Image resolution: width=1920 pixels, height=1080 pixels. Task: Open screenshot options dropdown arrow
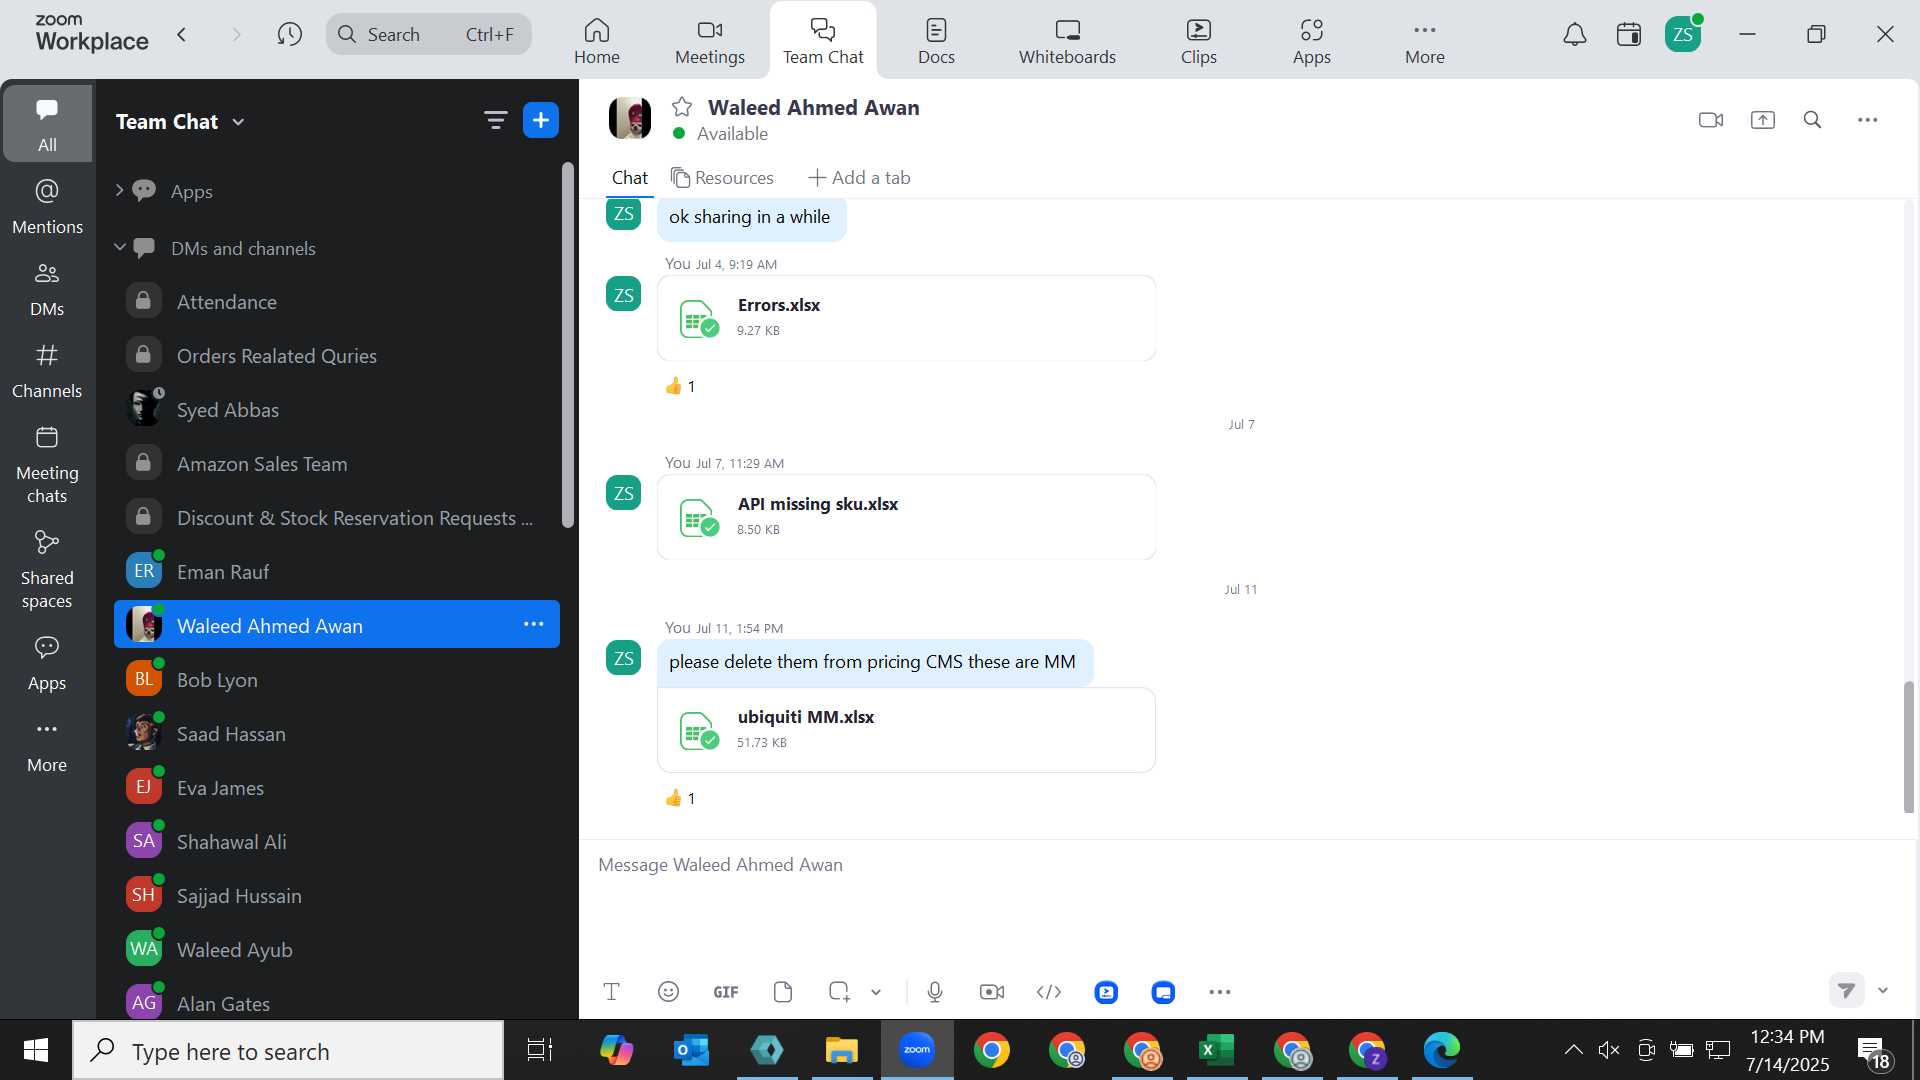876,992
